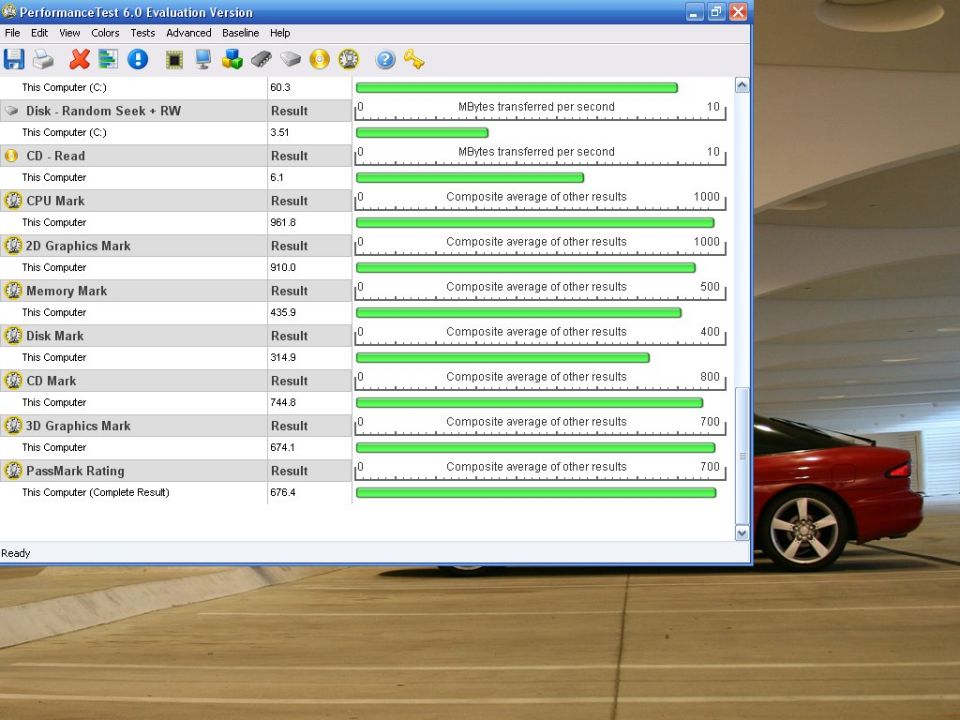Image resolution: width=960 pixels, height=720 pixels.
Task: Run the memory test RAM chip icon
Action: [x=261, y=59]
